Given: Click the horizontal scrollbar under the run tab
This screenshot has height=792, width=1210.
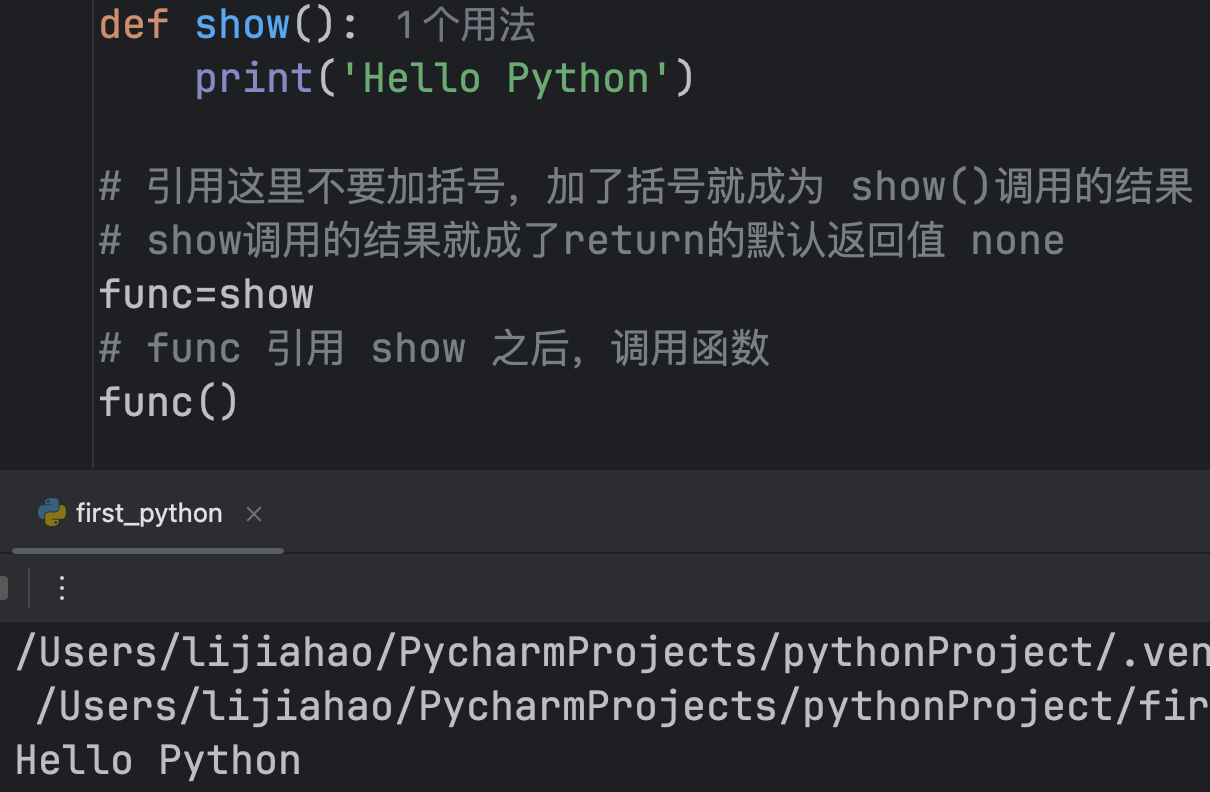Looking at the screenshot, I should tap(150, 550).
